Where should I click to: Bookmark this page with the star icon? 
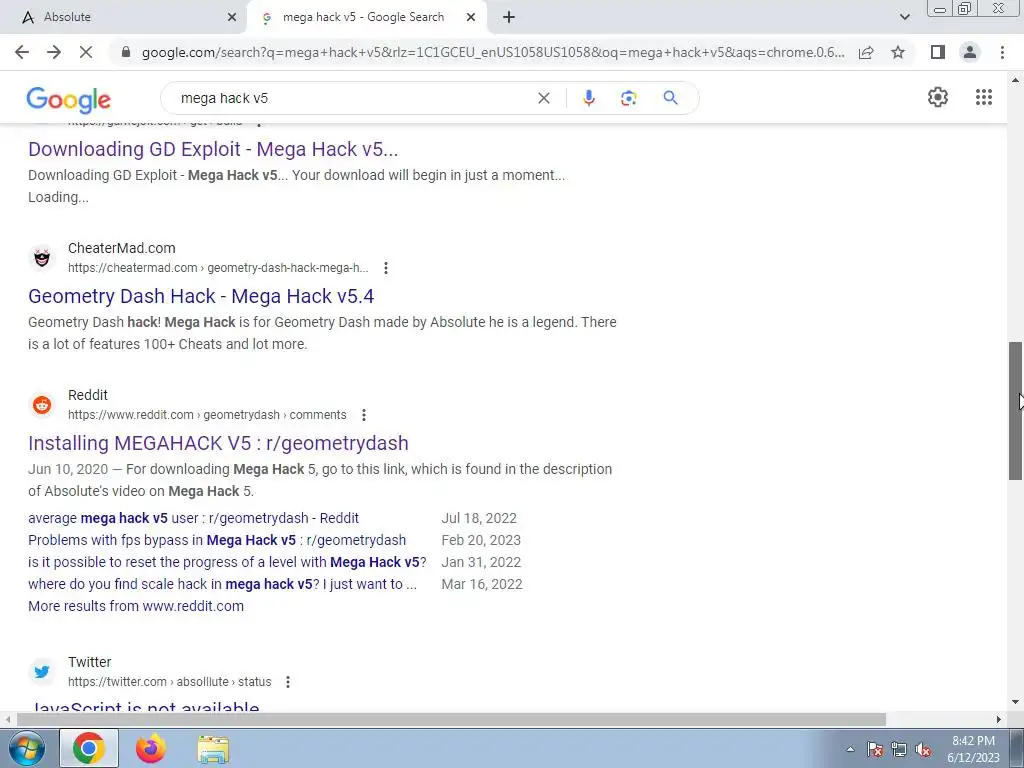pyautogui.click(x=898, y=52)
